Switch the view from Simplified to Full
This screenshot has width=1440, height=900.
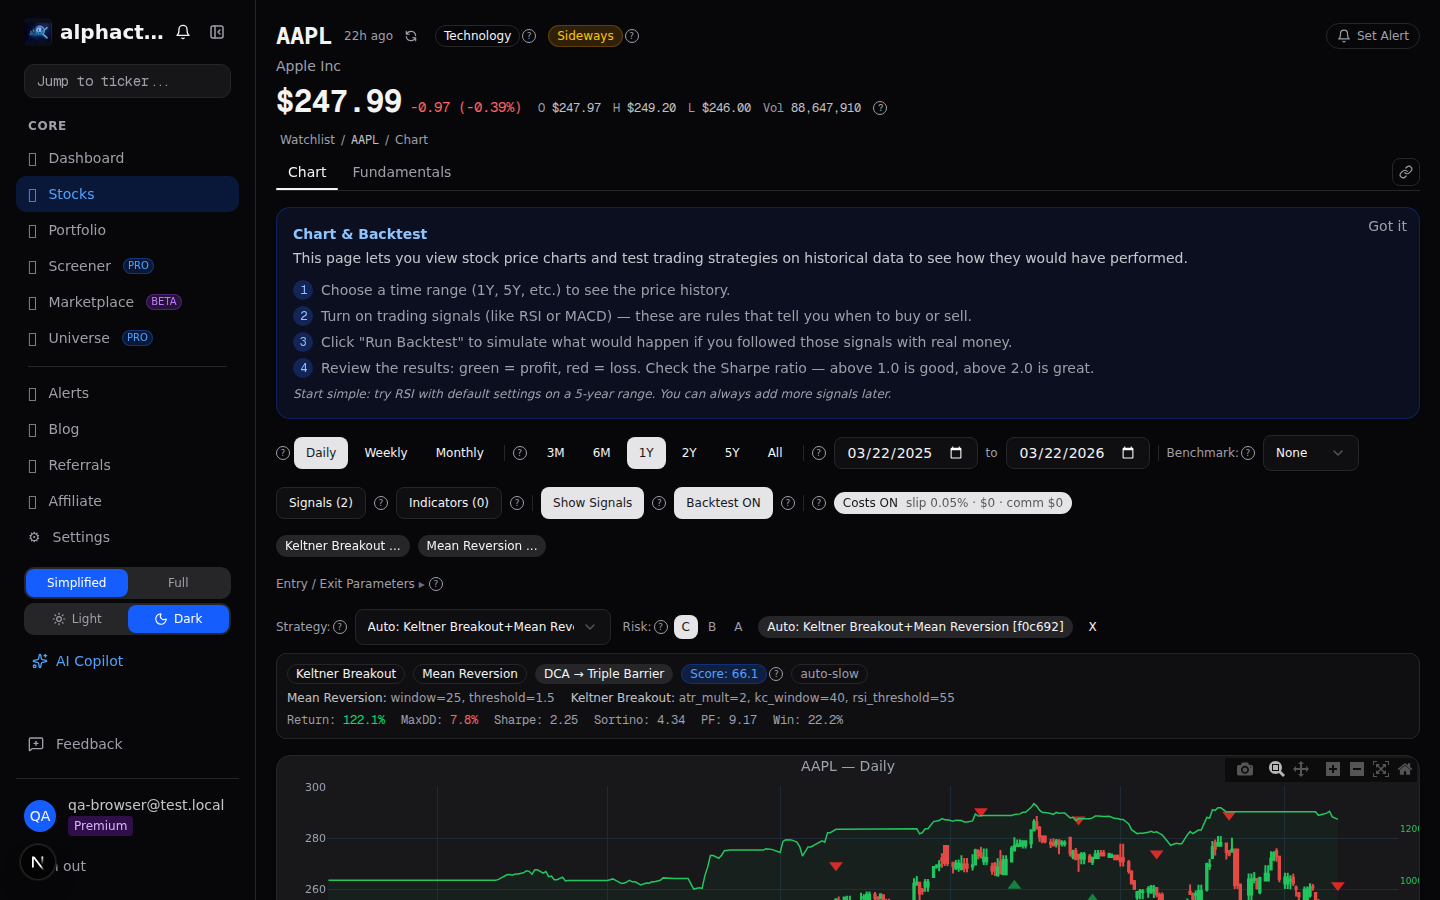pos(178,582)
